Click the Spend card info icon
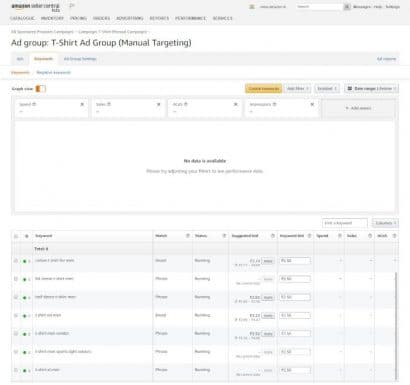This screenshot has width=410, height=385. [x=34, y=104]
